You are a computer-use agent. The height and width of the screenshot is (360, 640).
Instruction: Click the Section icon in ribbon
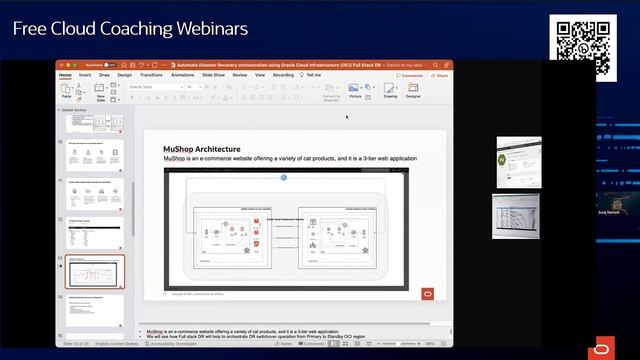(x=113, y=100)
